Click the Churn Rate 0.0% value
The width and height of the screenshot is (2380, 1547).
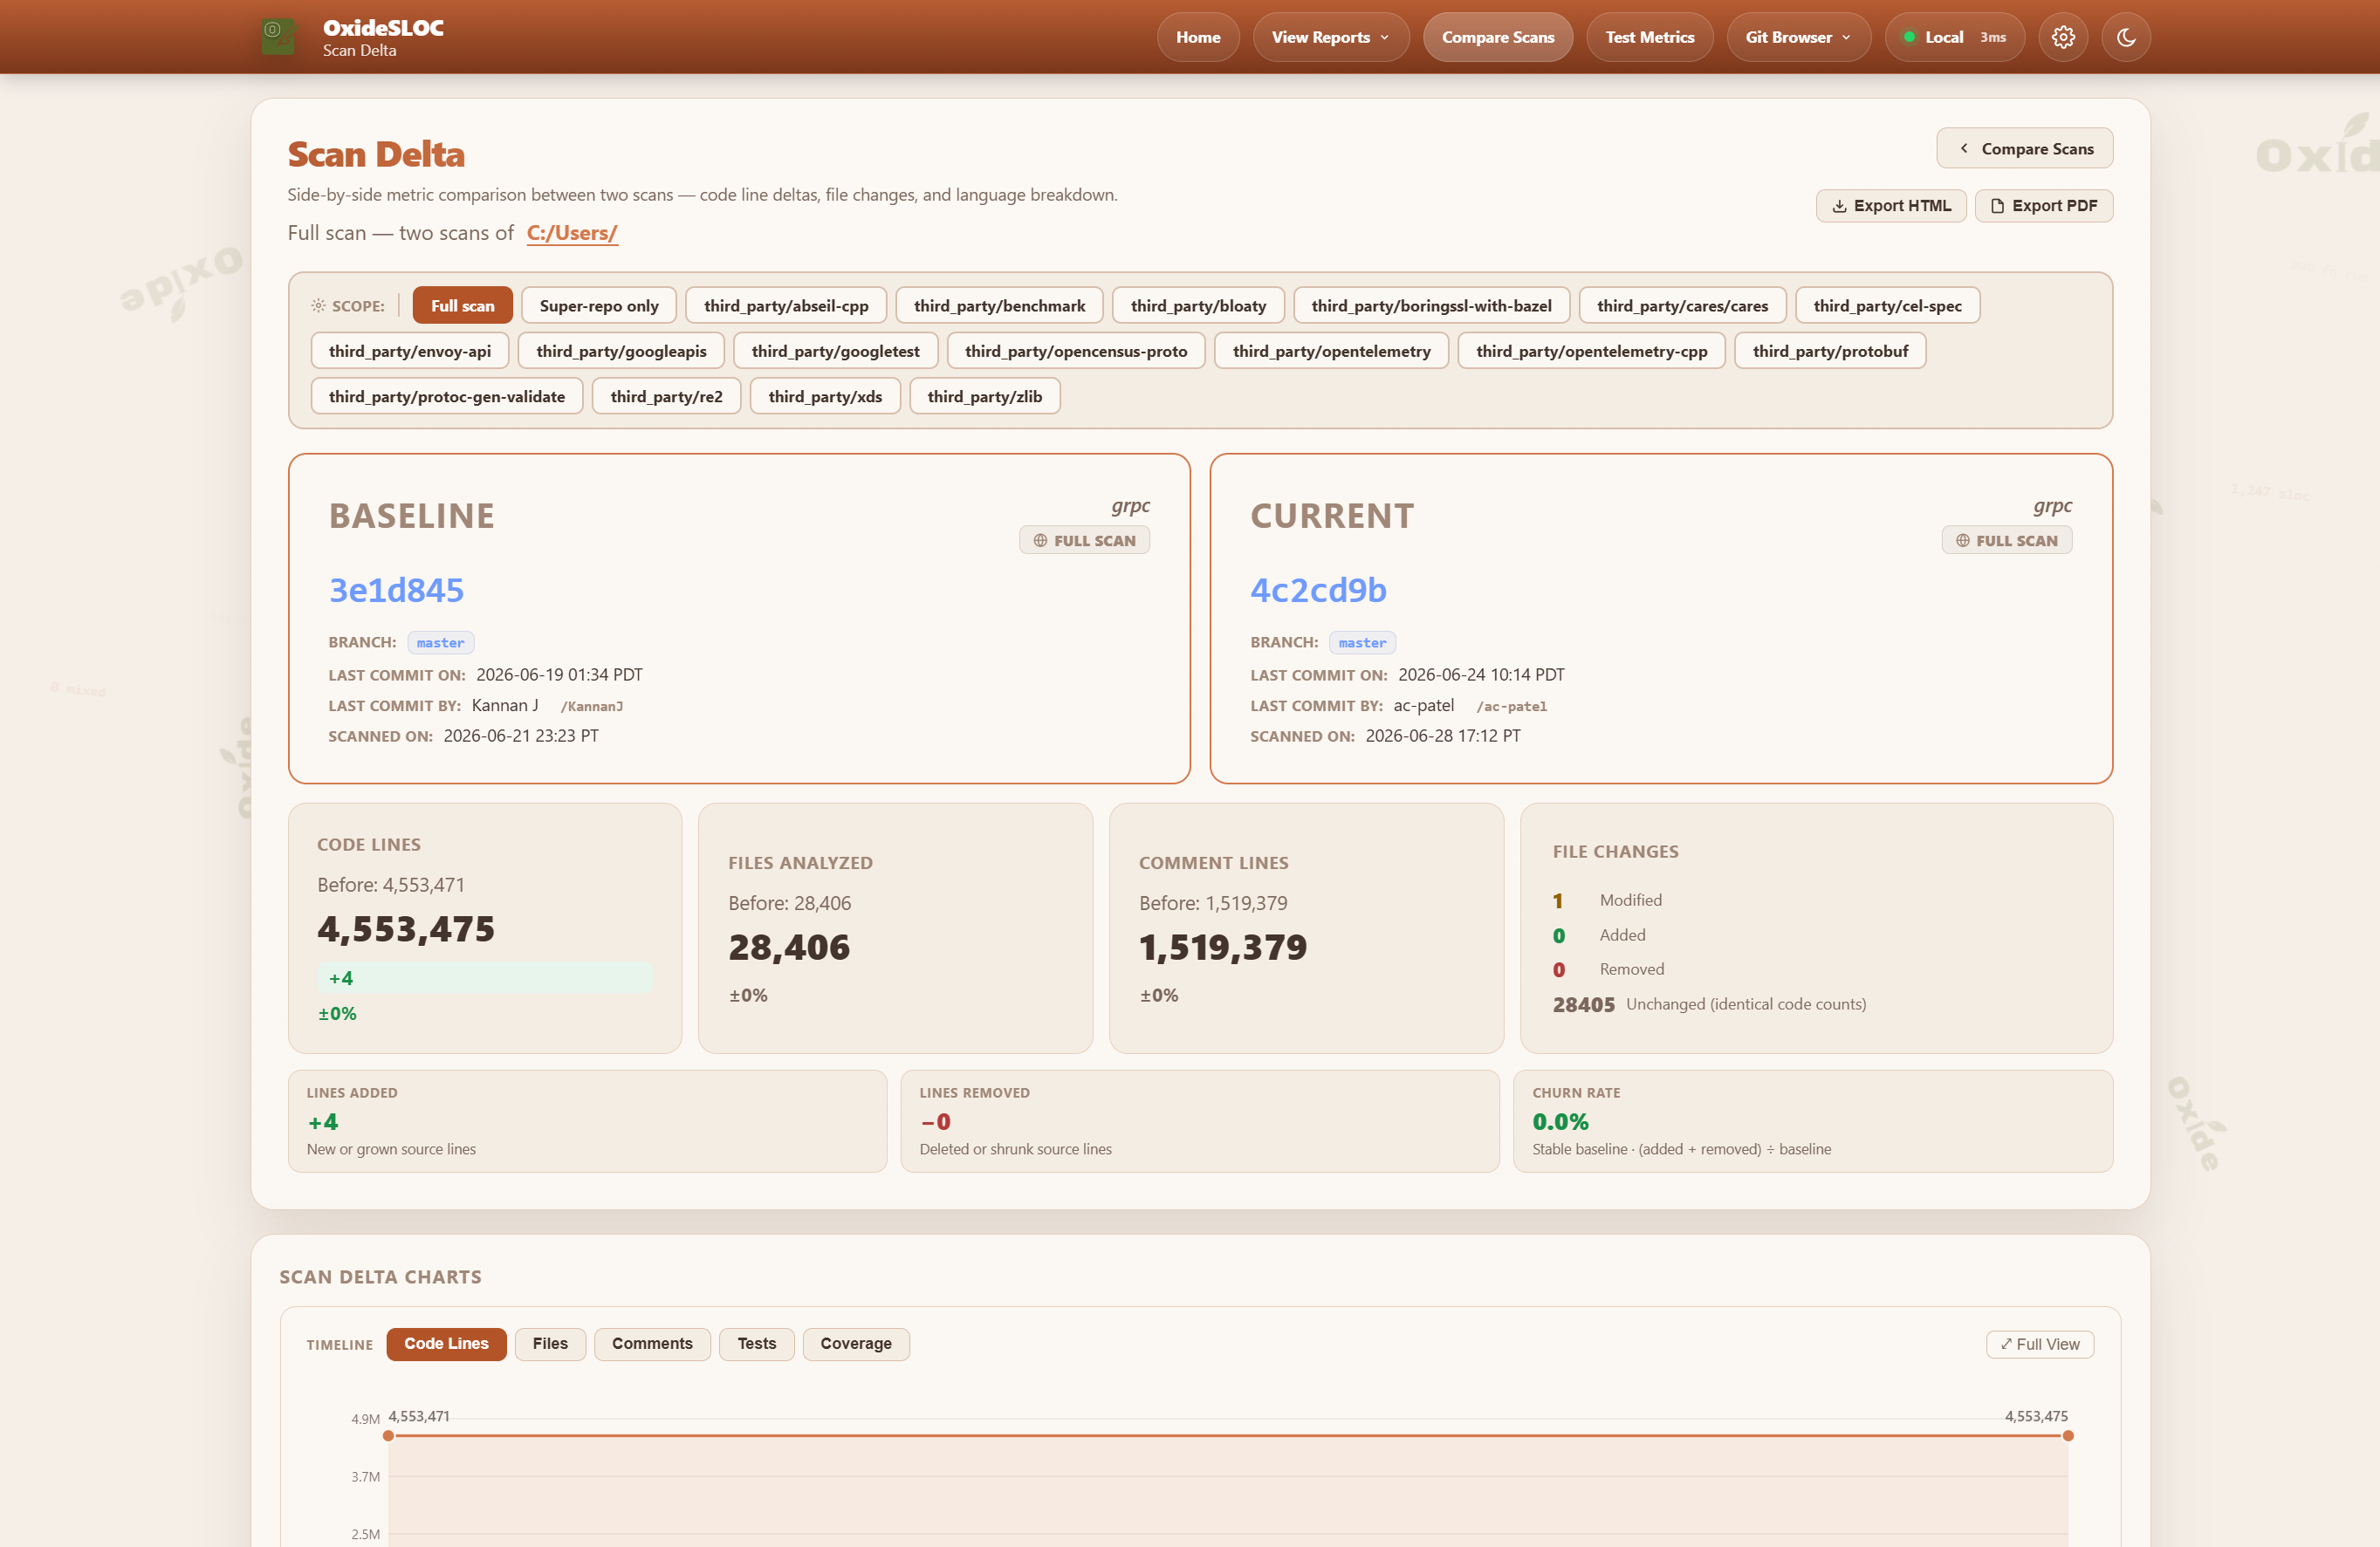(1560, 1122)
